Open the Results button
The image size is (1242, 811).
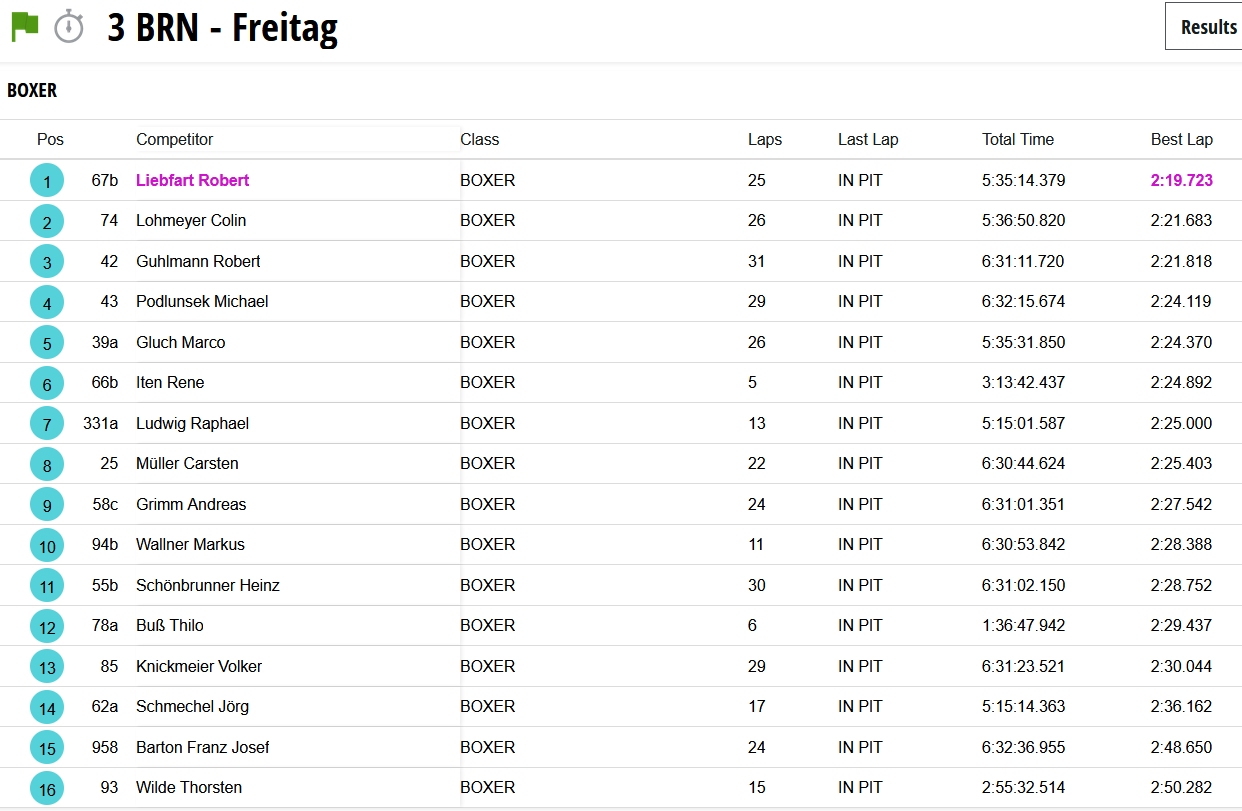(1208, 27)
